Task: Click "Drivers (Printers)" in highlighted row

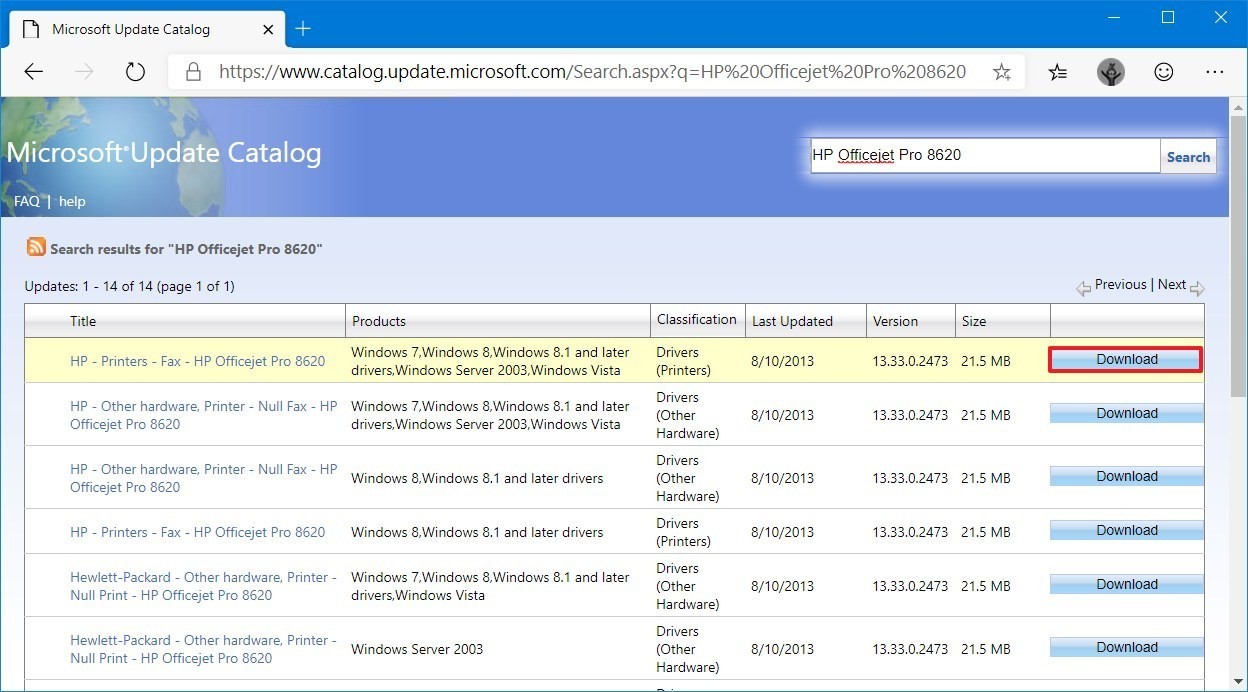Action: tap(684, 361)
